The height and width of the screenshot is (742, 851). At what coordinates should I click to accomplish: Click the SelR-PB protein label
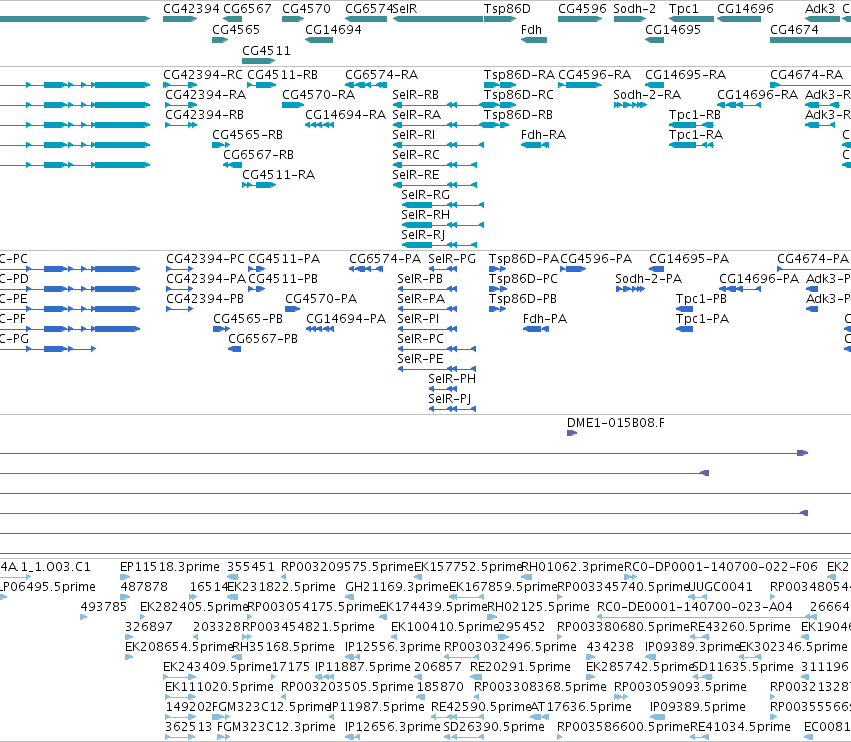coord(420,279)
